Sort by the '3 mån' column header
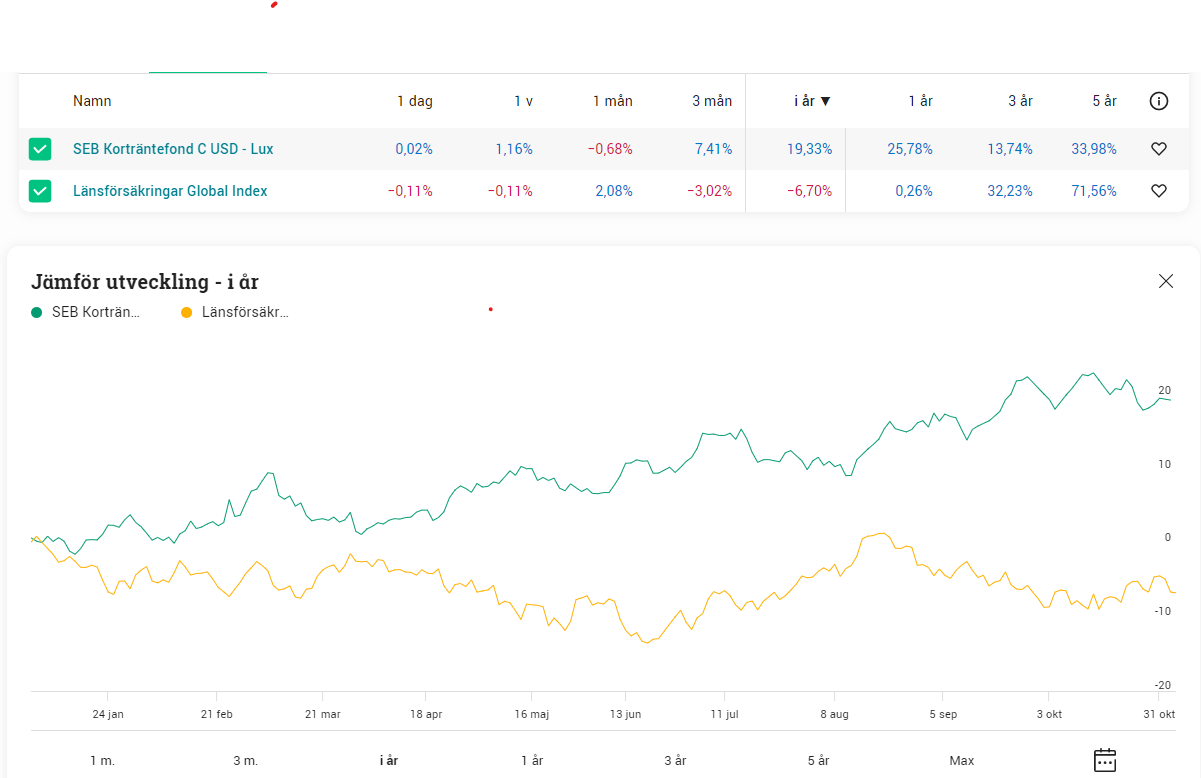This screenshot has height=778, width=1201. (x=712, y=101)
